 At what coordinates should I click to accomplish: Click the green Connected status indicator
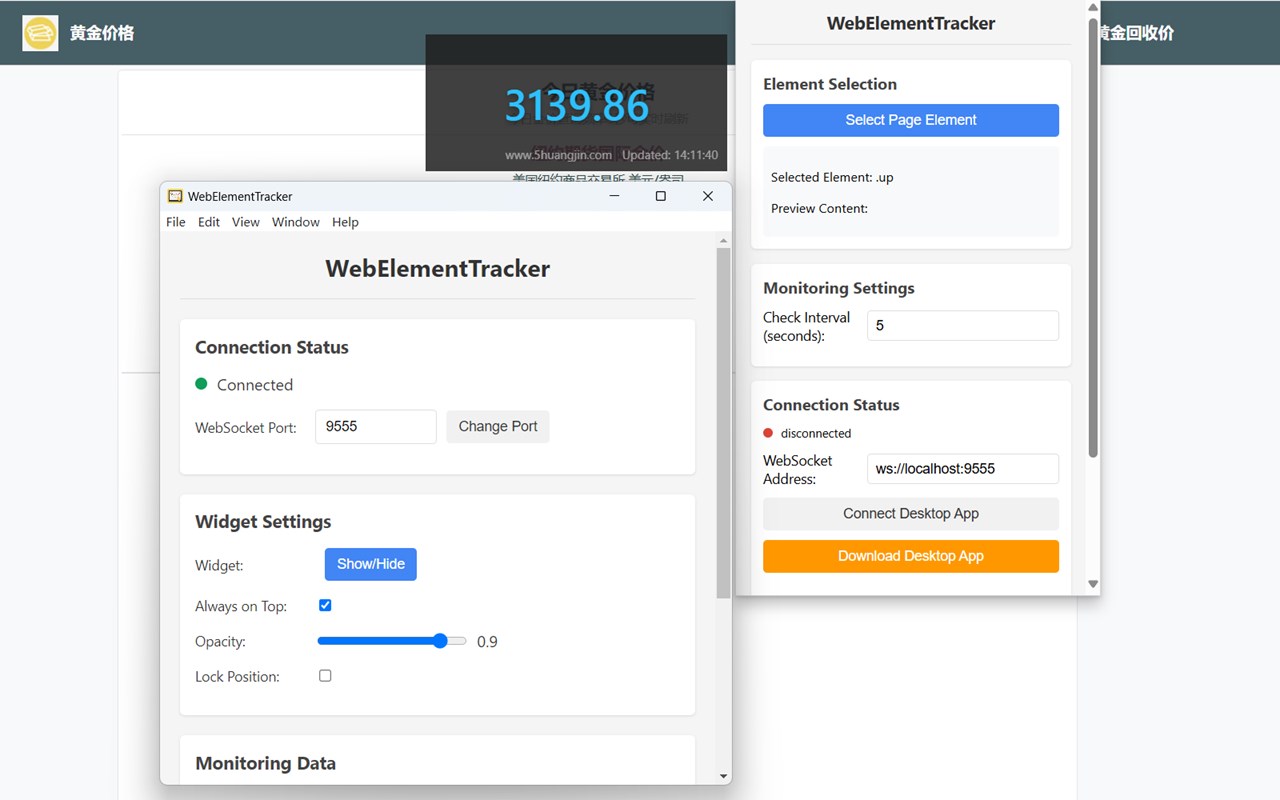pyautogui.click(x=201, y=384)
